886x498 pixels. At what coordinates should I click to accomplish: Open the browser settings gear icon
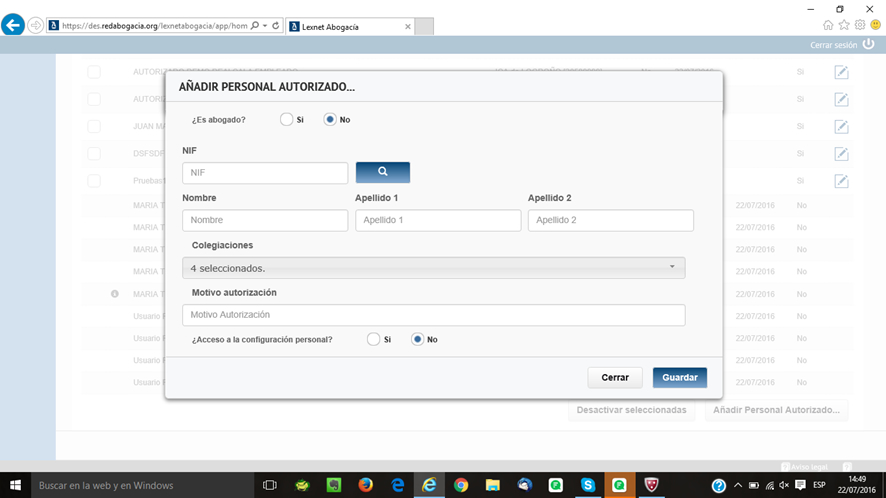tap(859, 25)
